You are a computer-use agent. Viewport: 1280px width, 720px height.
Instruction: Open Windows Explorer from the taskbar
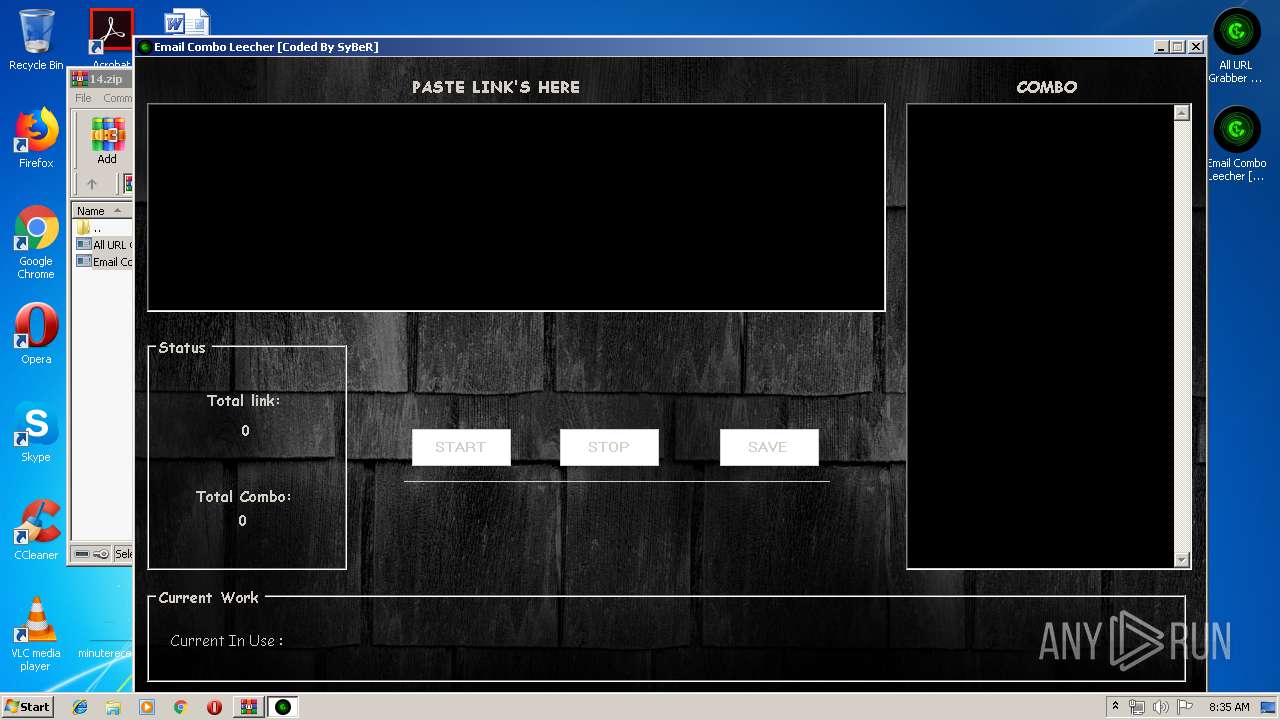point(113,707)
